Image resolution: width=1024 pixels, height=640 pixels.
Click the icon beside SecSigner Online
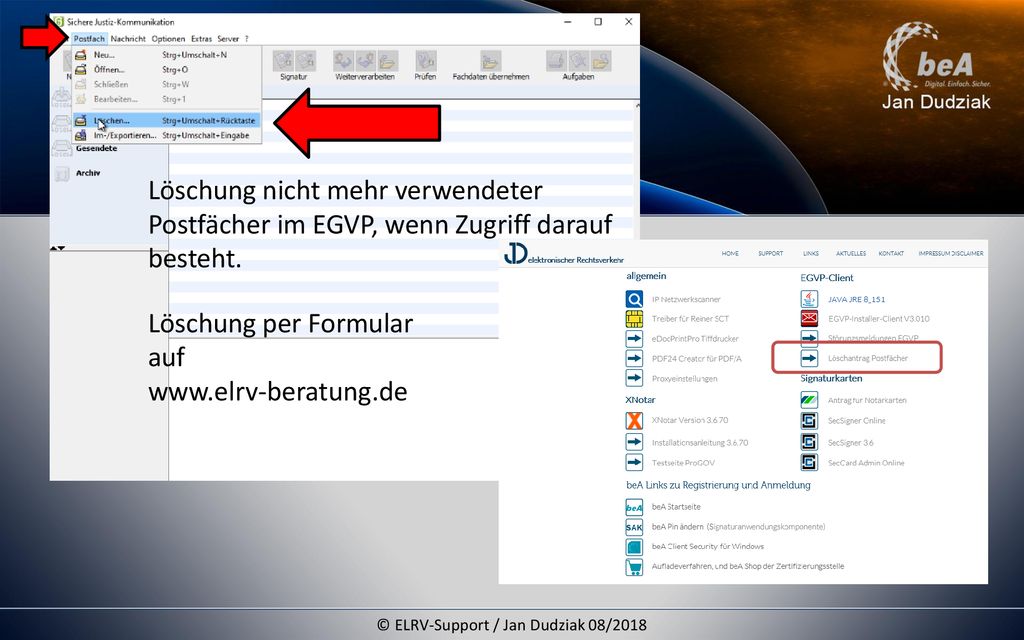tap(809, 421)
